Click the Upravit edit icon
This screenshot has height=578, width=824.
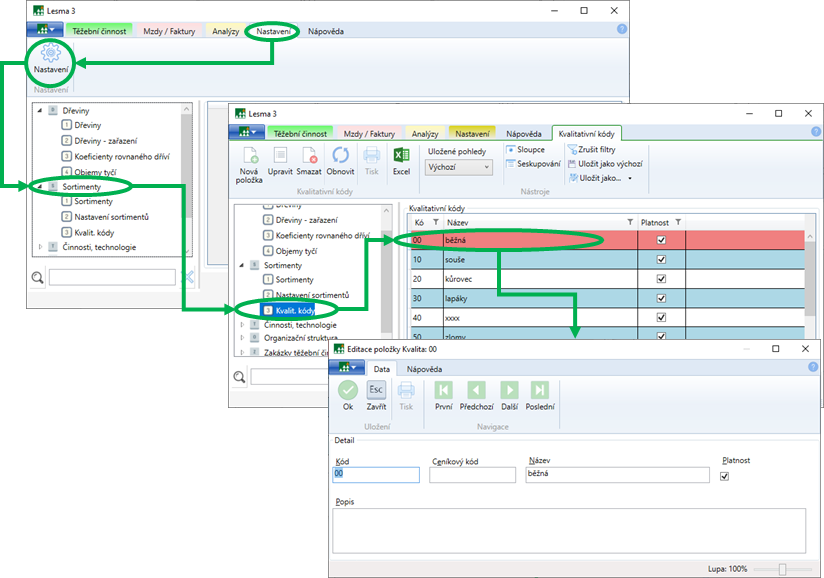tap(281, 156)
